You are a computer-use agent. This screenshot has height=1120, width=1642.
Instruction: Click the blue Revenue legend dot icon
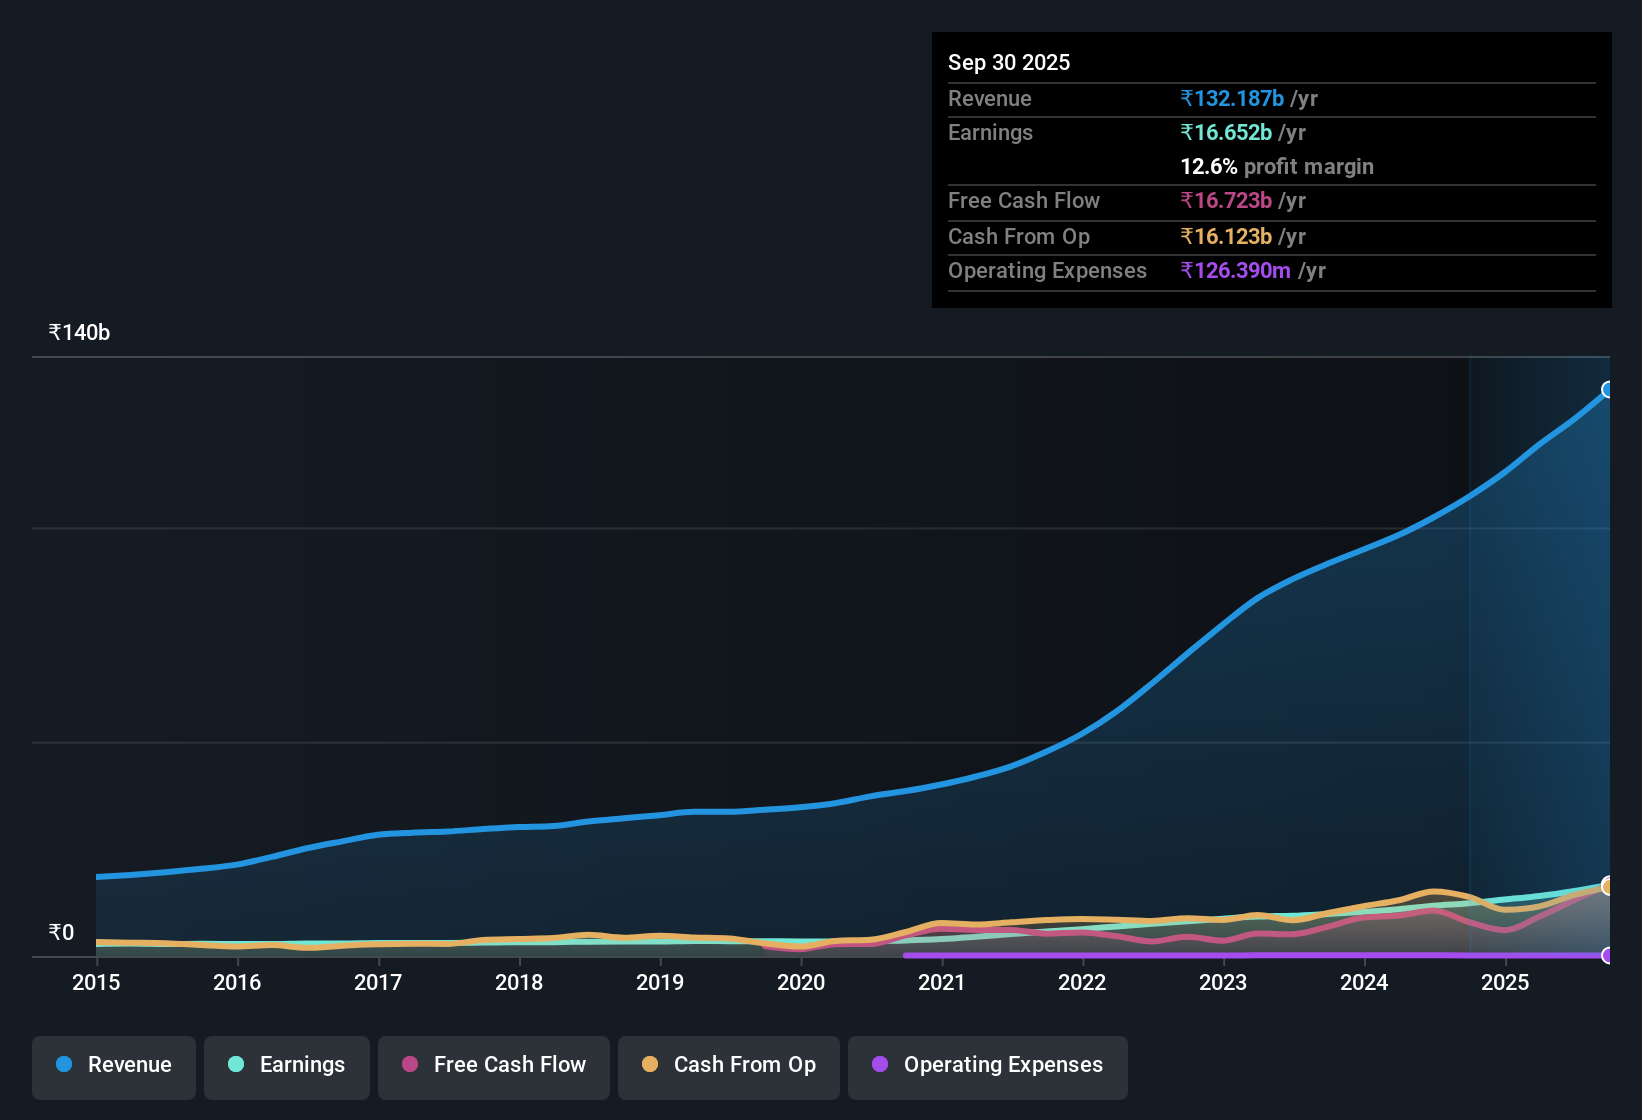coord(63,1065)
